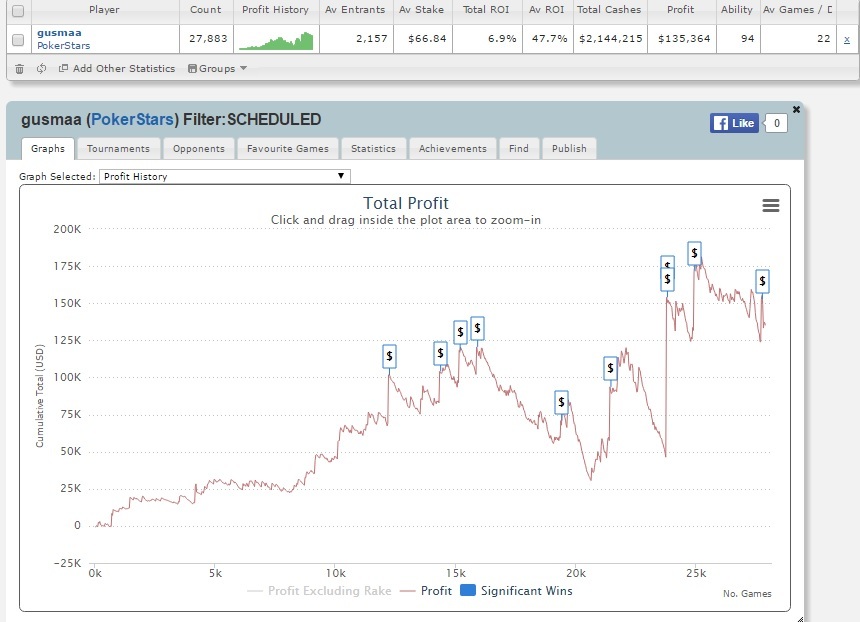
Task: Sort by Av Entrants column header
Action: pyautogui.click(x=355, y=10)
